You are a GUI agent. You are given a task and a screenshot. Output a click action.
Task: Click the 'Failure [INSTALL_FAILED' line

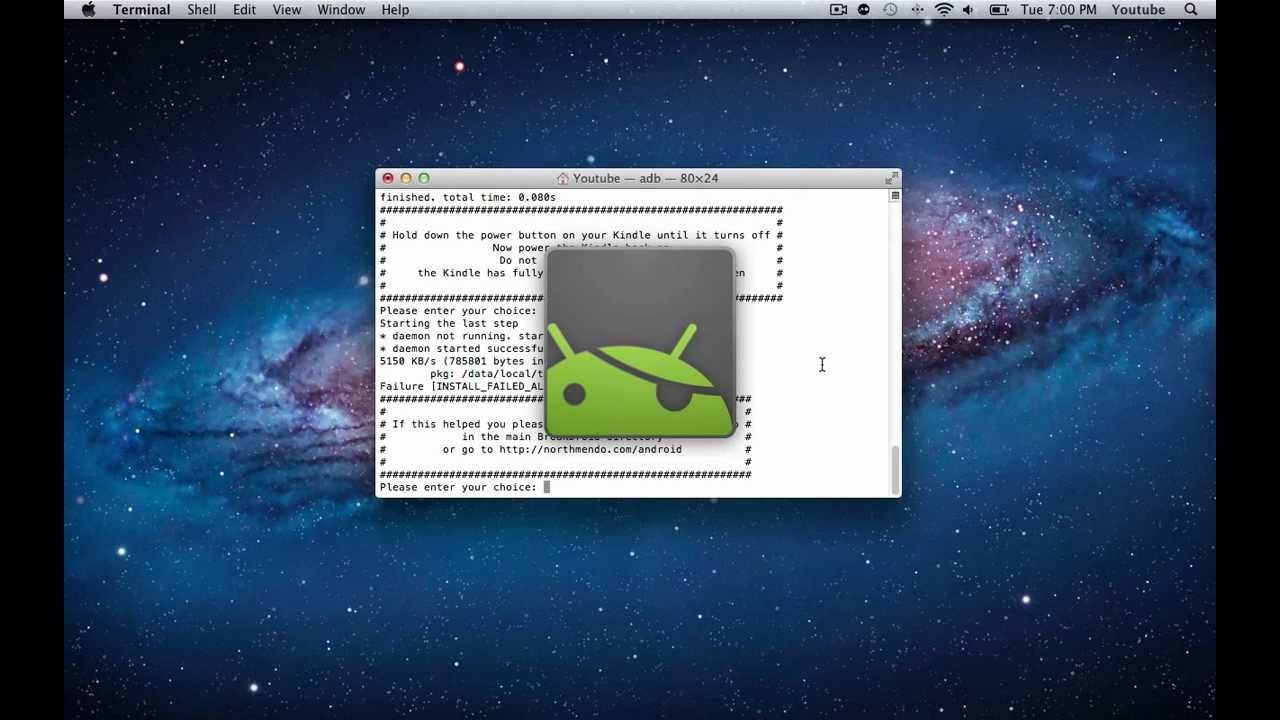point(462,386)
